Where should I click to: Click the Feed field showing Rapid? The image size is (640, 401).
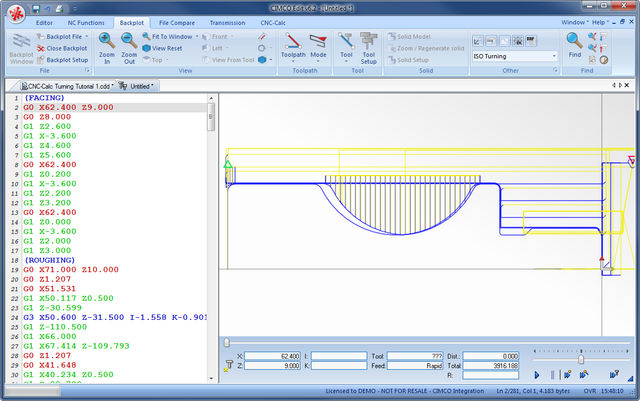415,365
